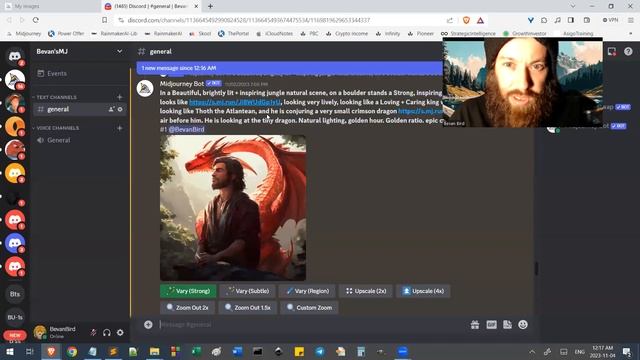
Task: Click the Upscale (4x) button
Action: click(x=423, y=291)
